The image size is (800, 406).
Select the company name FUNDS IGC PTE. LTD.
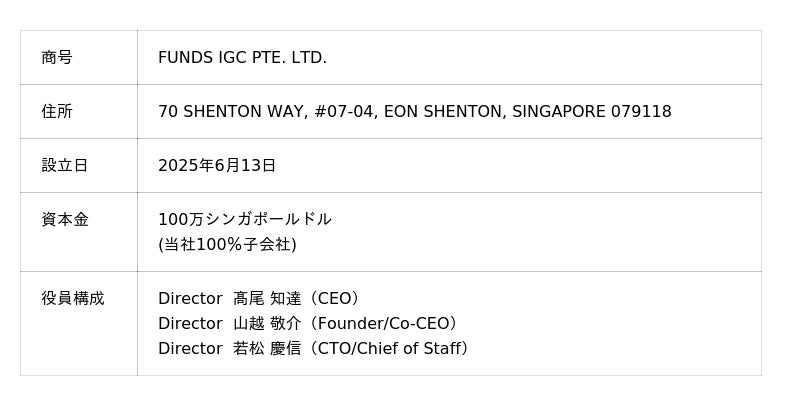[242, 58]
